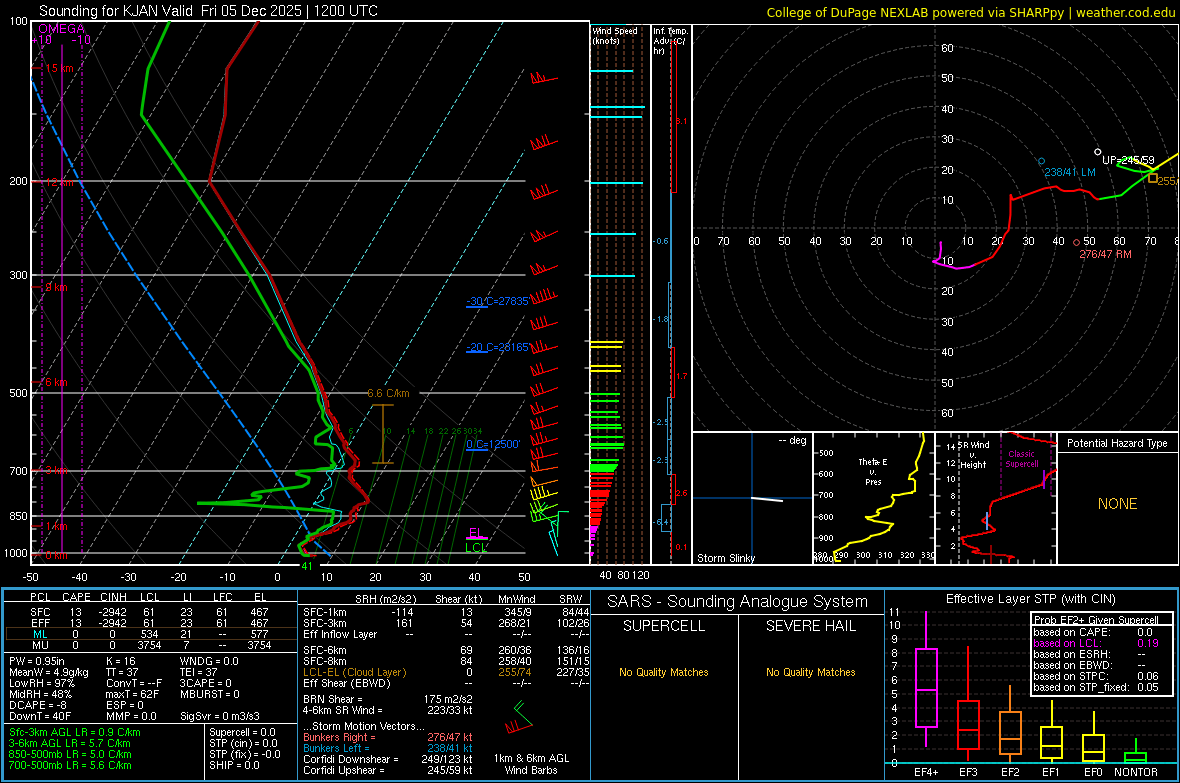Select the EFF parcel row
Viewport: 1180px width, 783px height.
pos(150,623)
